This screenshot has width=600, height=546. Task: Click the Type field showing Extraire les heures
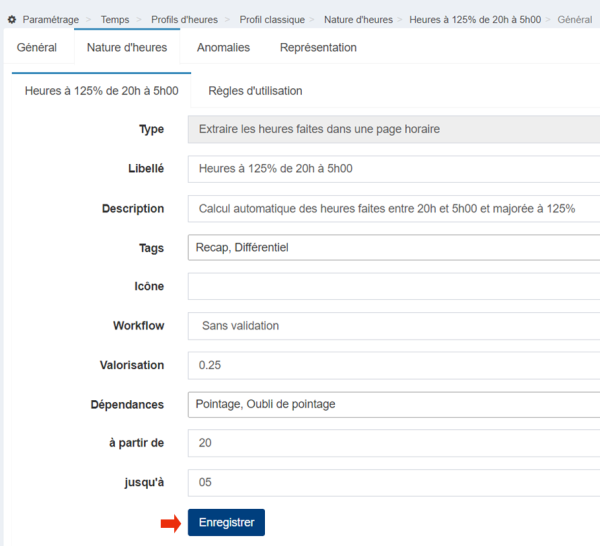click(x=394, y=129)
